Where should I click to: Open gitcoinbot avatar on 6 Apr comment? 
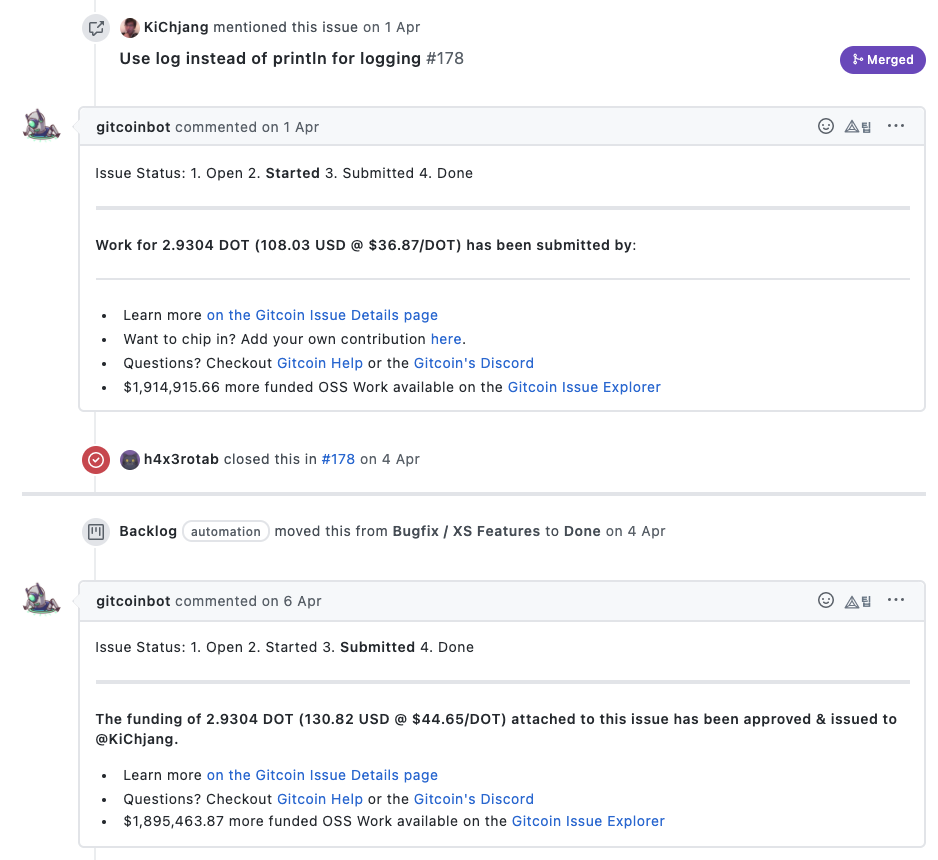tap(41, 599)
